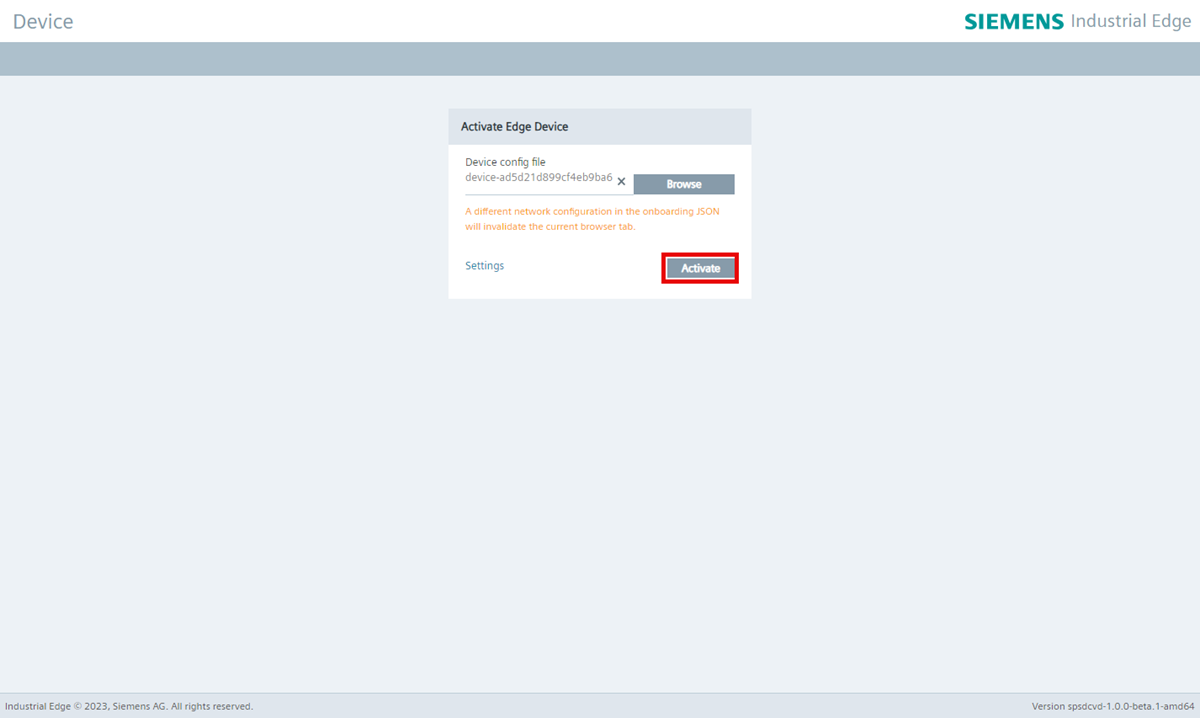Click the word "JSON" in the warning
1200x718 pixels.
[x=706, y=212]
